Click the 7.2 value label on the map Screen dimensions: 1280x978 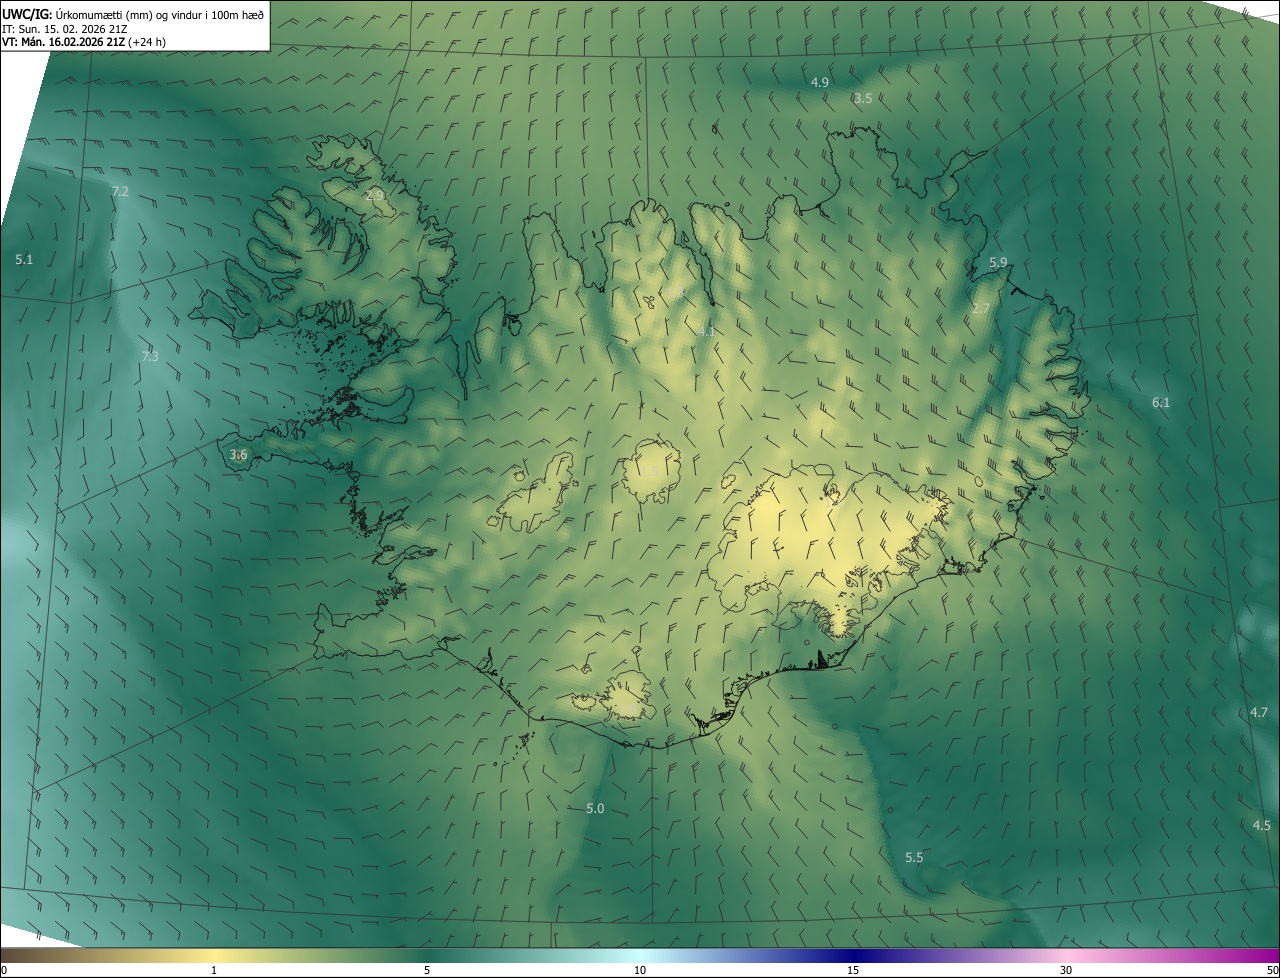(x=120, y=191)
